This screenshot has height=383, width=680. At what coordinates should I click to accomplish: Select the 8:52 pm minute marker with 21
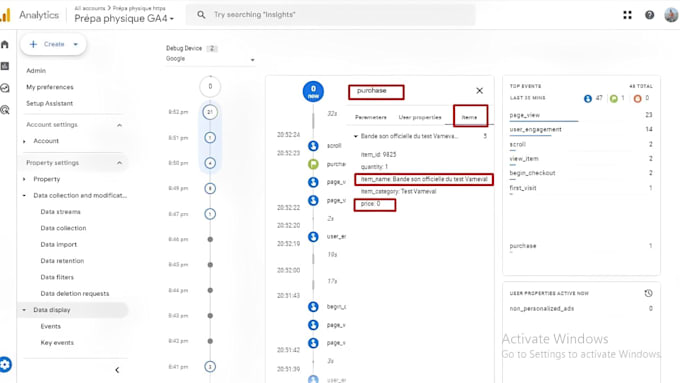[210, 112]
